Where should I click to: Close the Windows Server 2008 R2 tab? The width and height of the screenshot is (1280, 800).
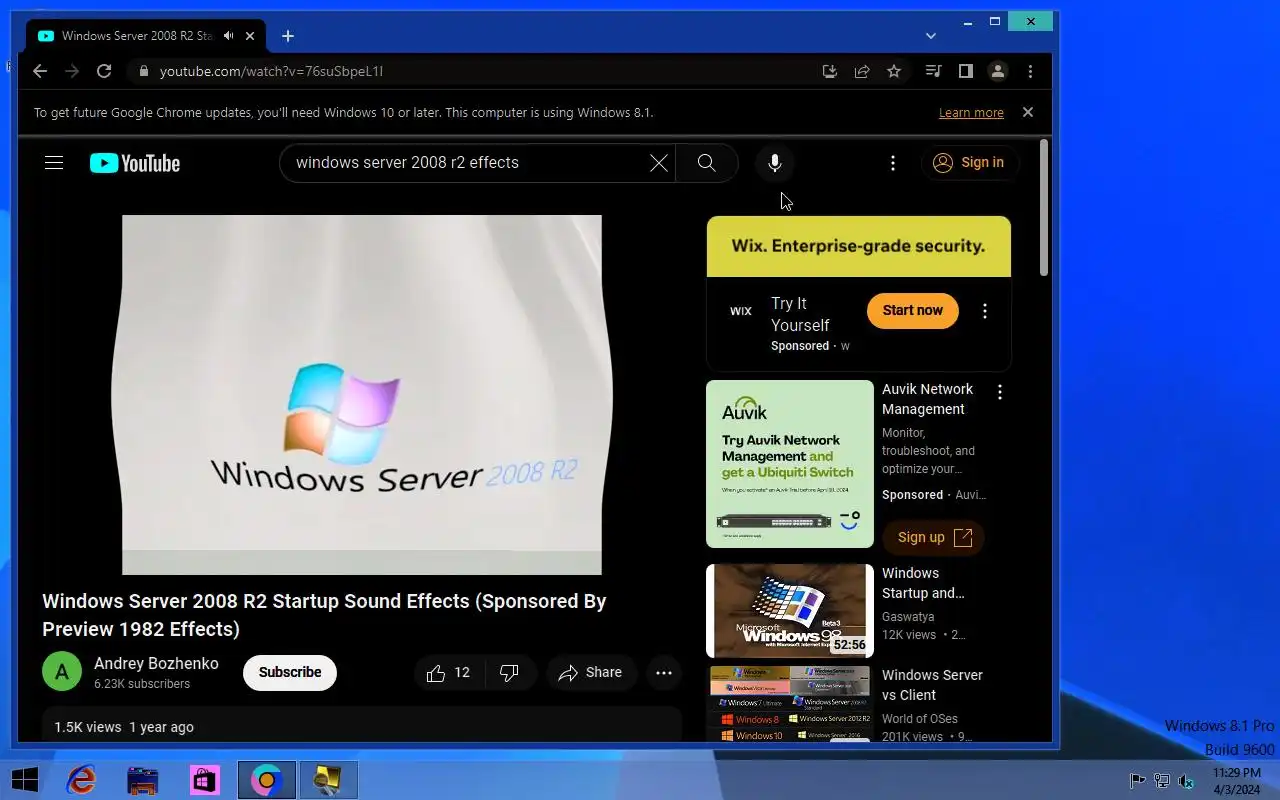(x=250, y=36)
